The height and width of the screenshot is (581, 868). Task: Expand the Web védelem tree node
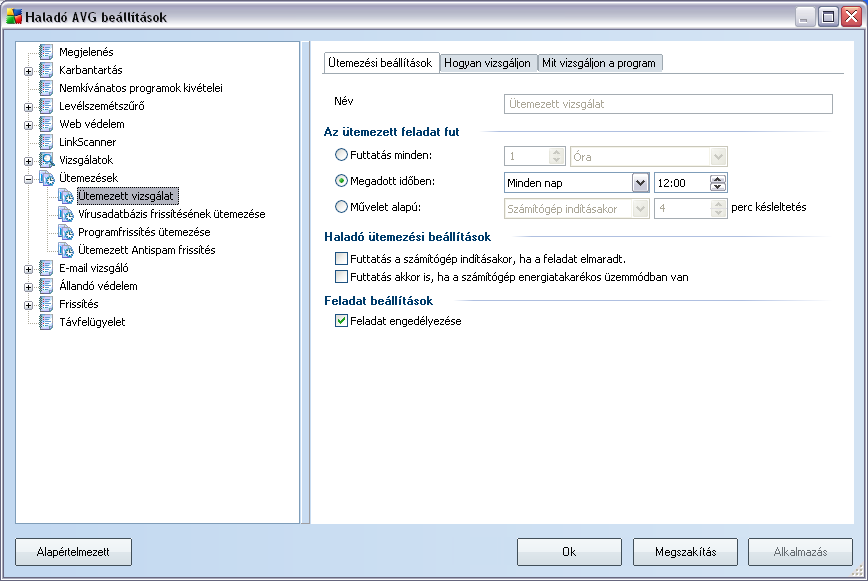pos(29,125)
